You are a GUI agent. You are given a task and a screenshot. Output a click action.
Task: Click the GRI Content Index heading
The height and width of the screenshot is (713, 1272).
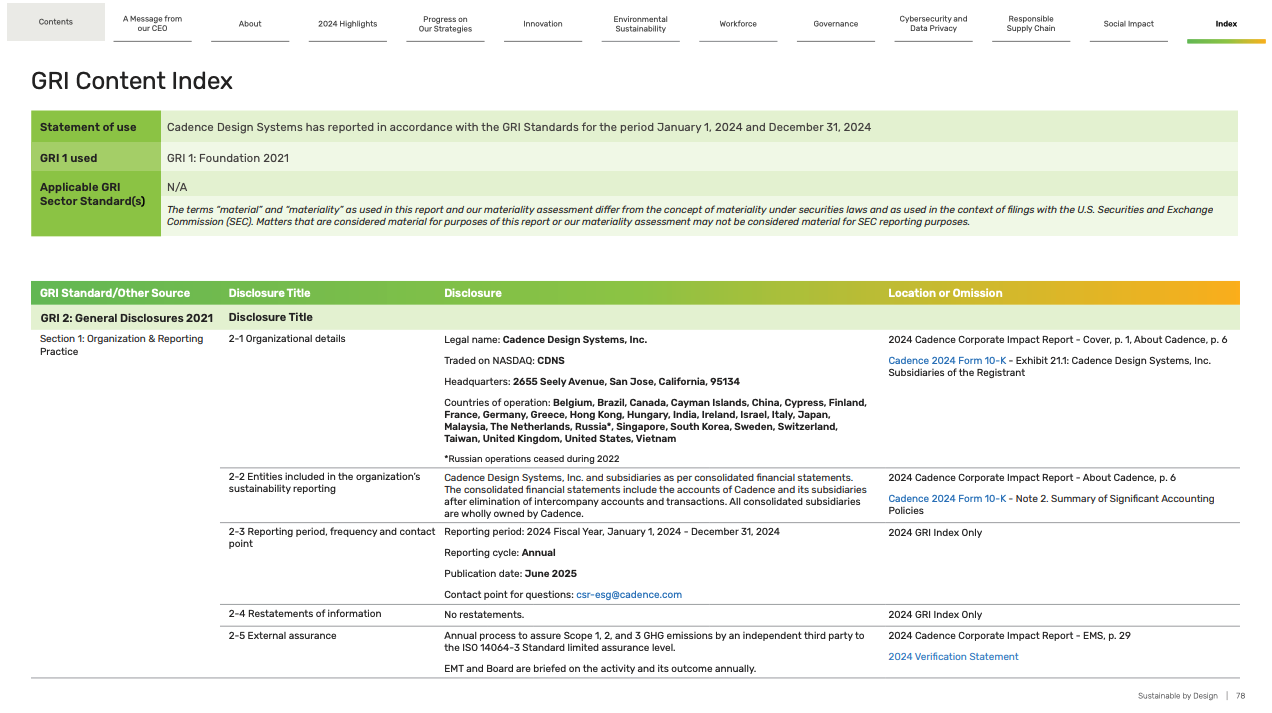(x=132, y=81)
